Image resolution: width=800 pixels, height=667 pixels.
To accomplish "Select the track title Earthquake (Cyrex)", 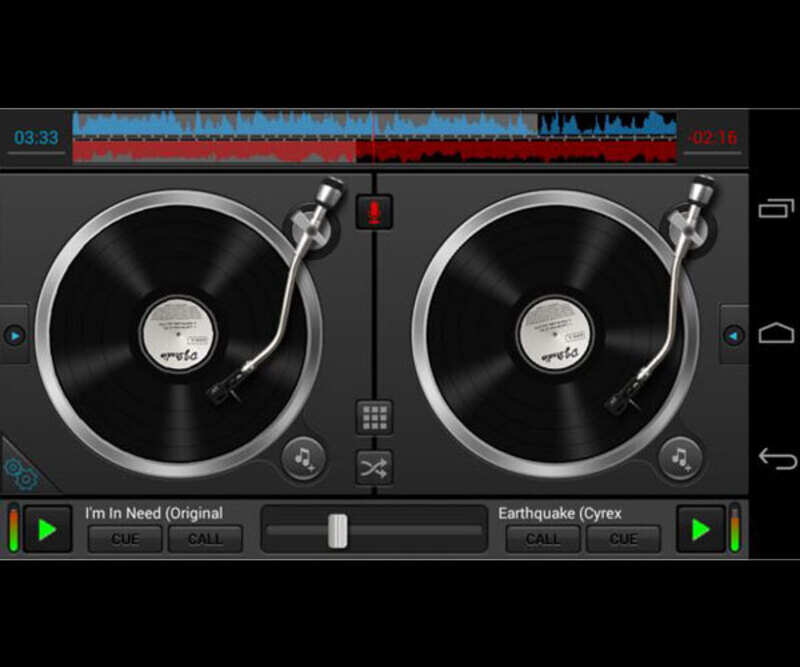I will [x=561, y=512].
